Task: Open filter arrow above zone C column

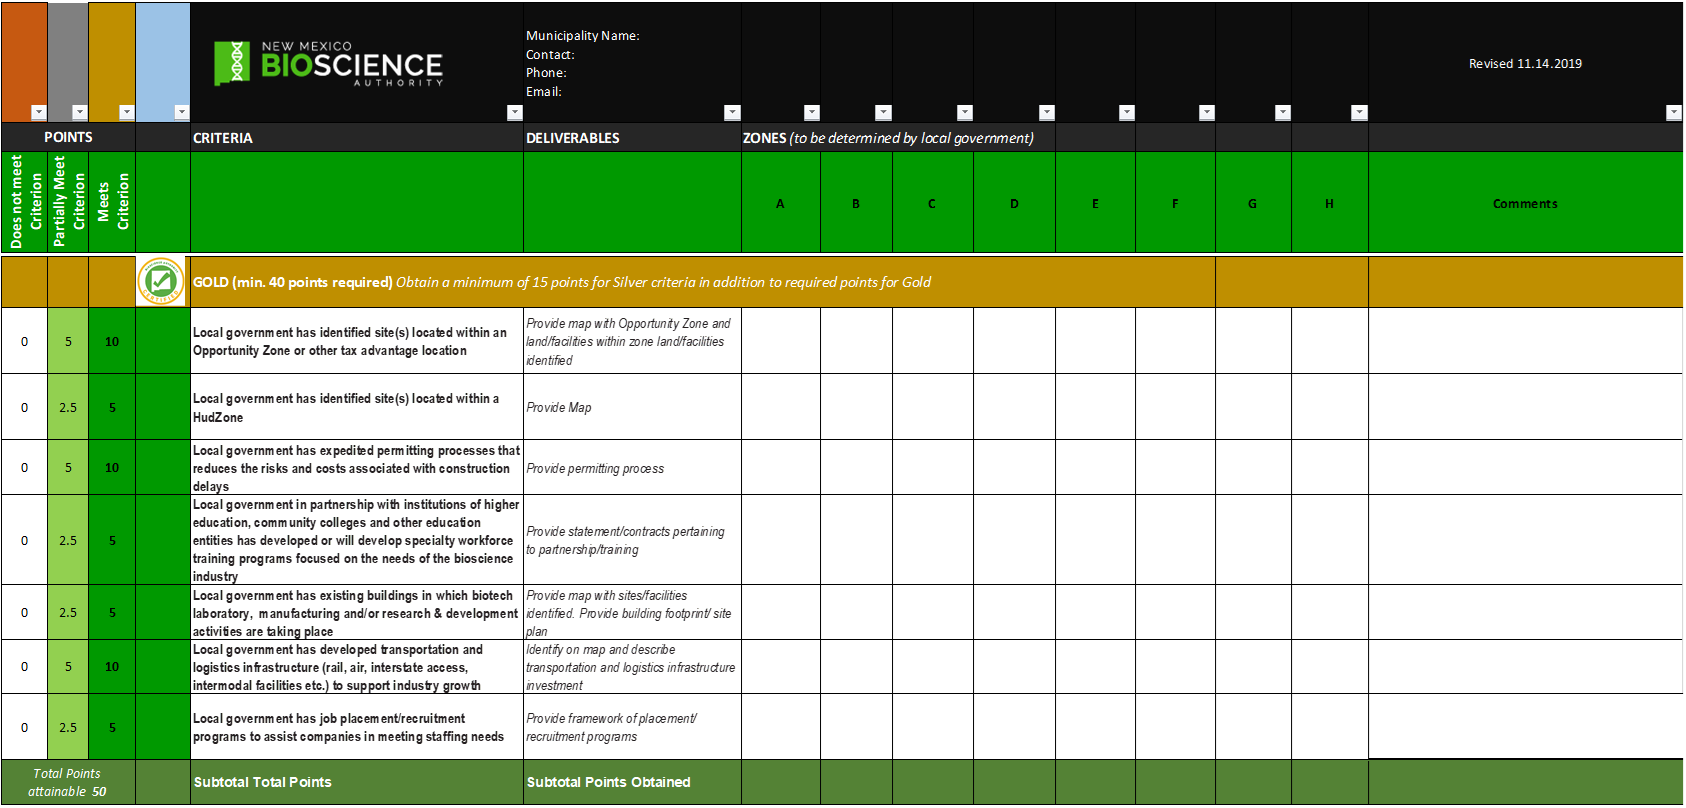Action: (964, 112)
